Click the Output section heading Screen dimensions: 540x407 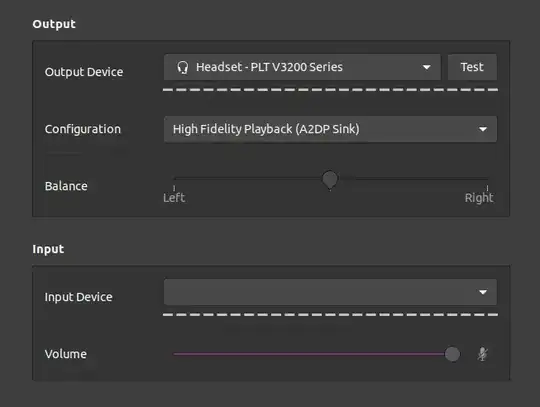coord(54,24)
